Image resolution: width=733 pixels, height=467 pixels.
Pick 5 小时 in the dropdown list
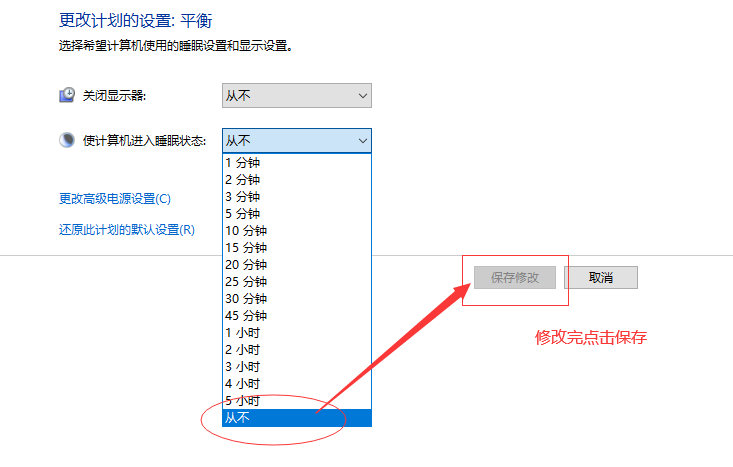click(x=297, y=401)
